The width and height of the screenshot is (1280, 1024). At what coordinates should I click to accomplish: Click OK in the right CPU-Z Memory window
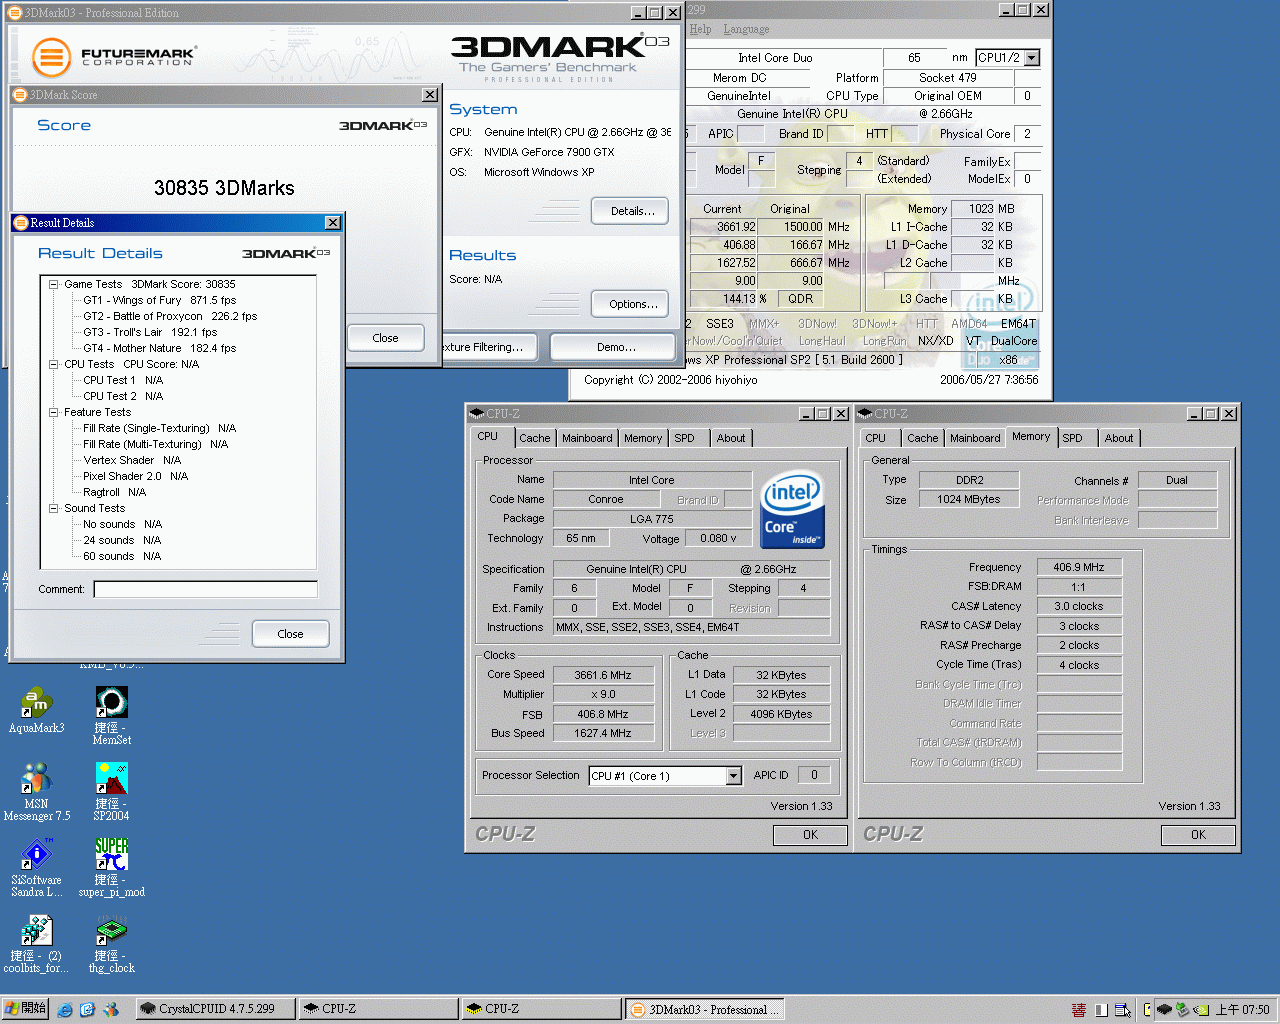click(1198, 835)
